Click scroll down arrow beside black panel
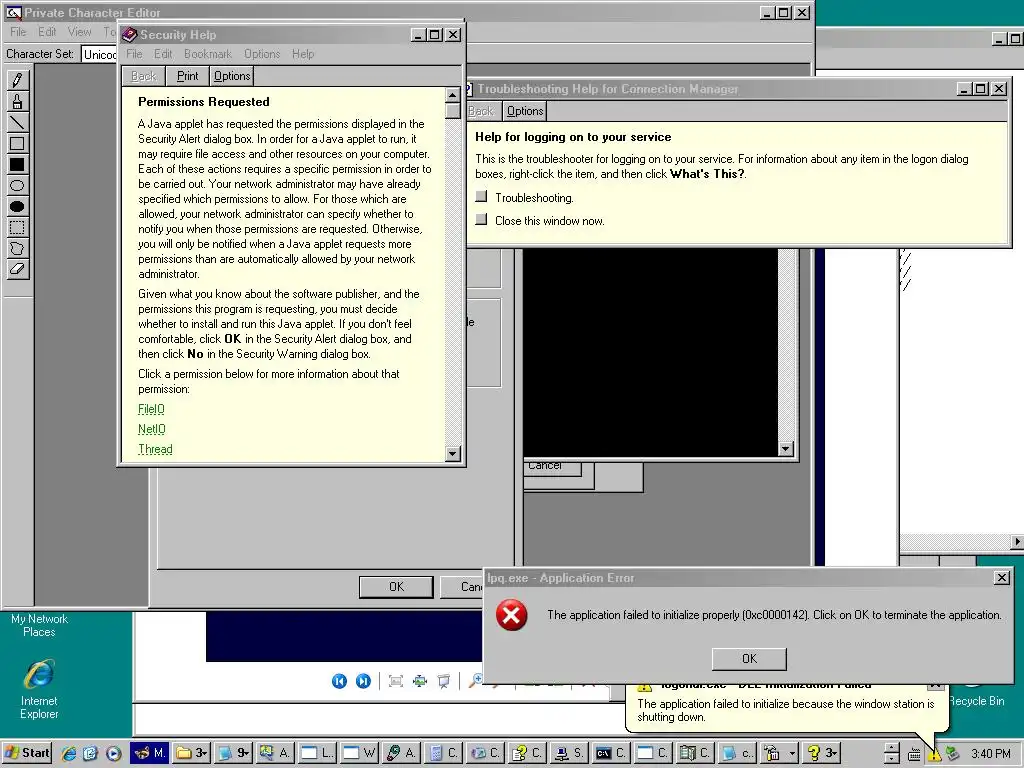Image resolution: width=1024 pixels, height=768 pixels. (x=786, y=449)
